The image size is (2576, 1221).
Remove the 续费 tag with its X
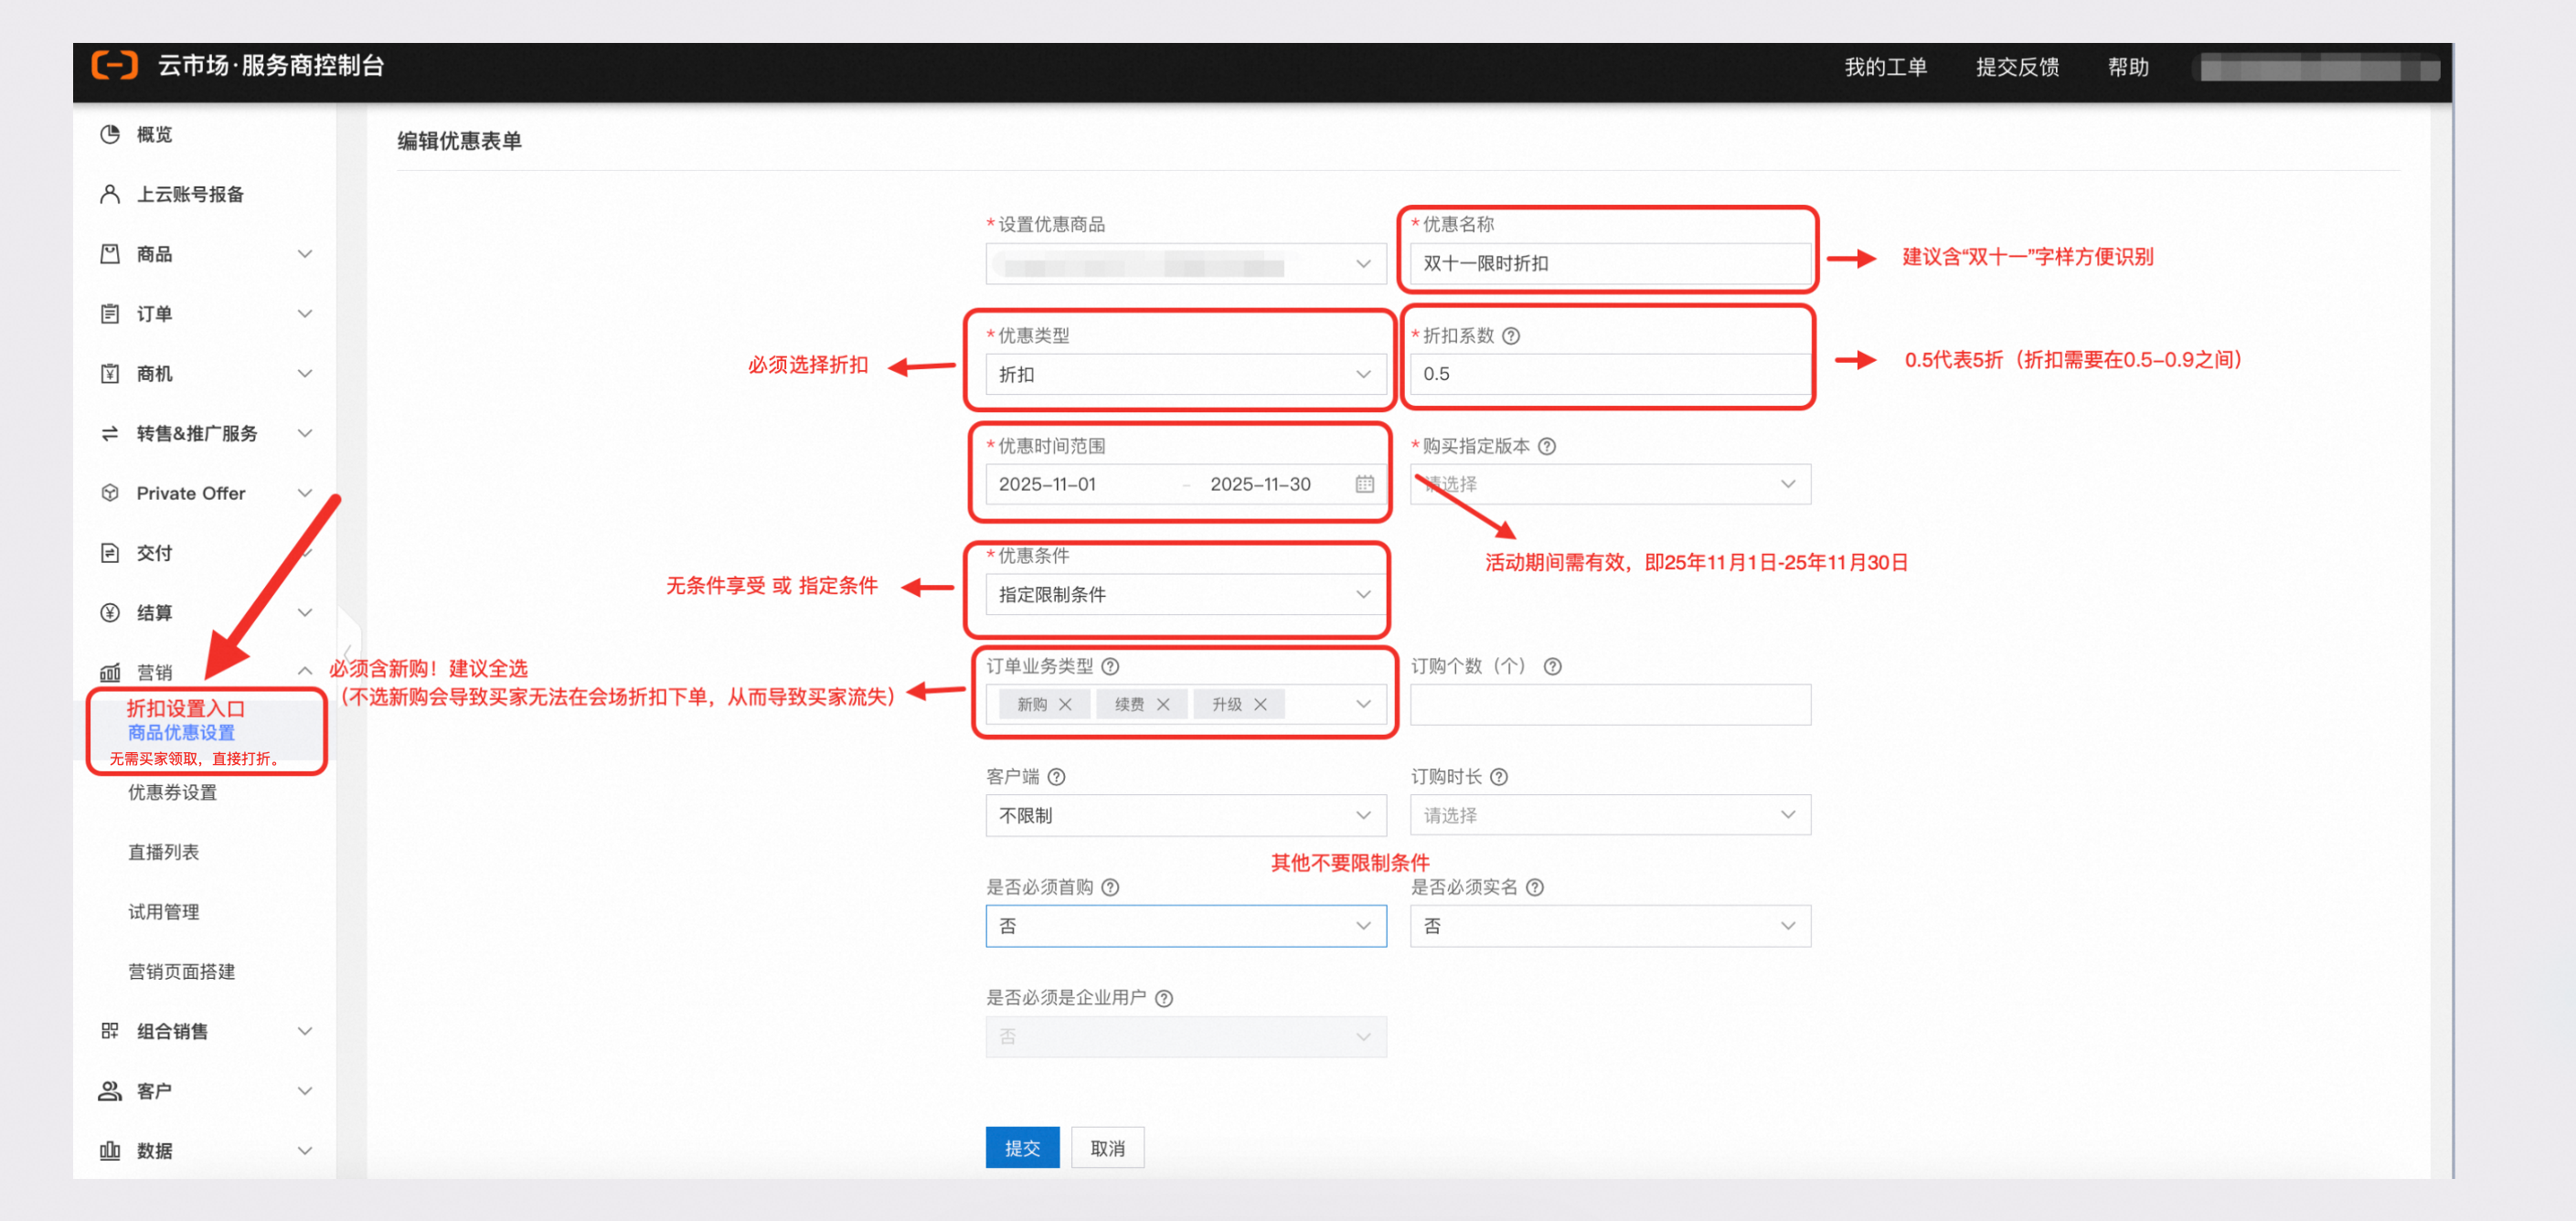tap(1163, 705)
